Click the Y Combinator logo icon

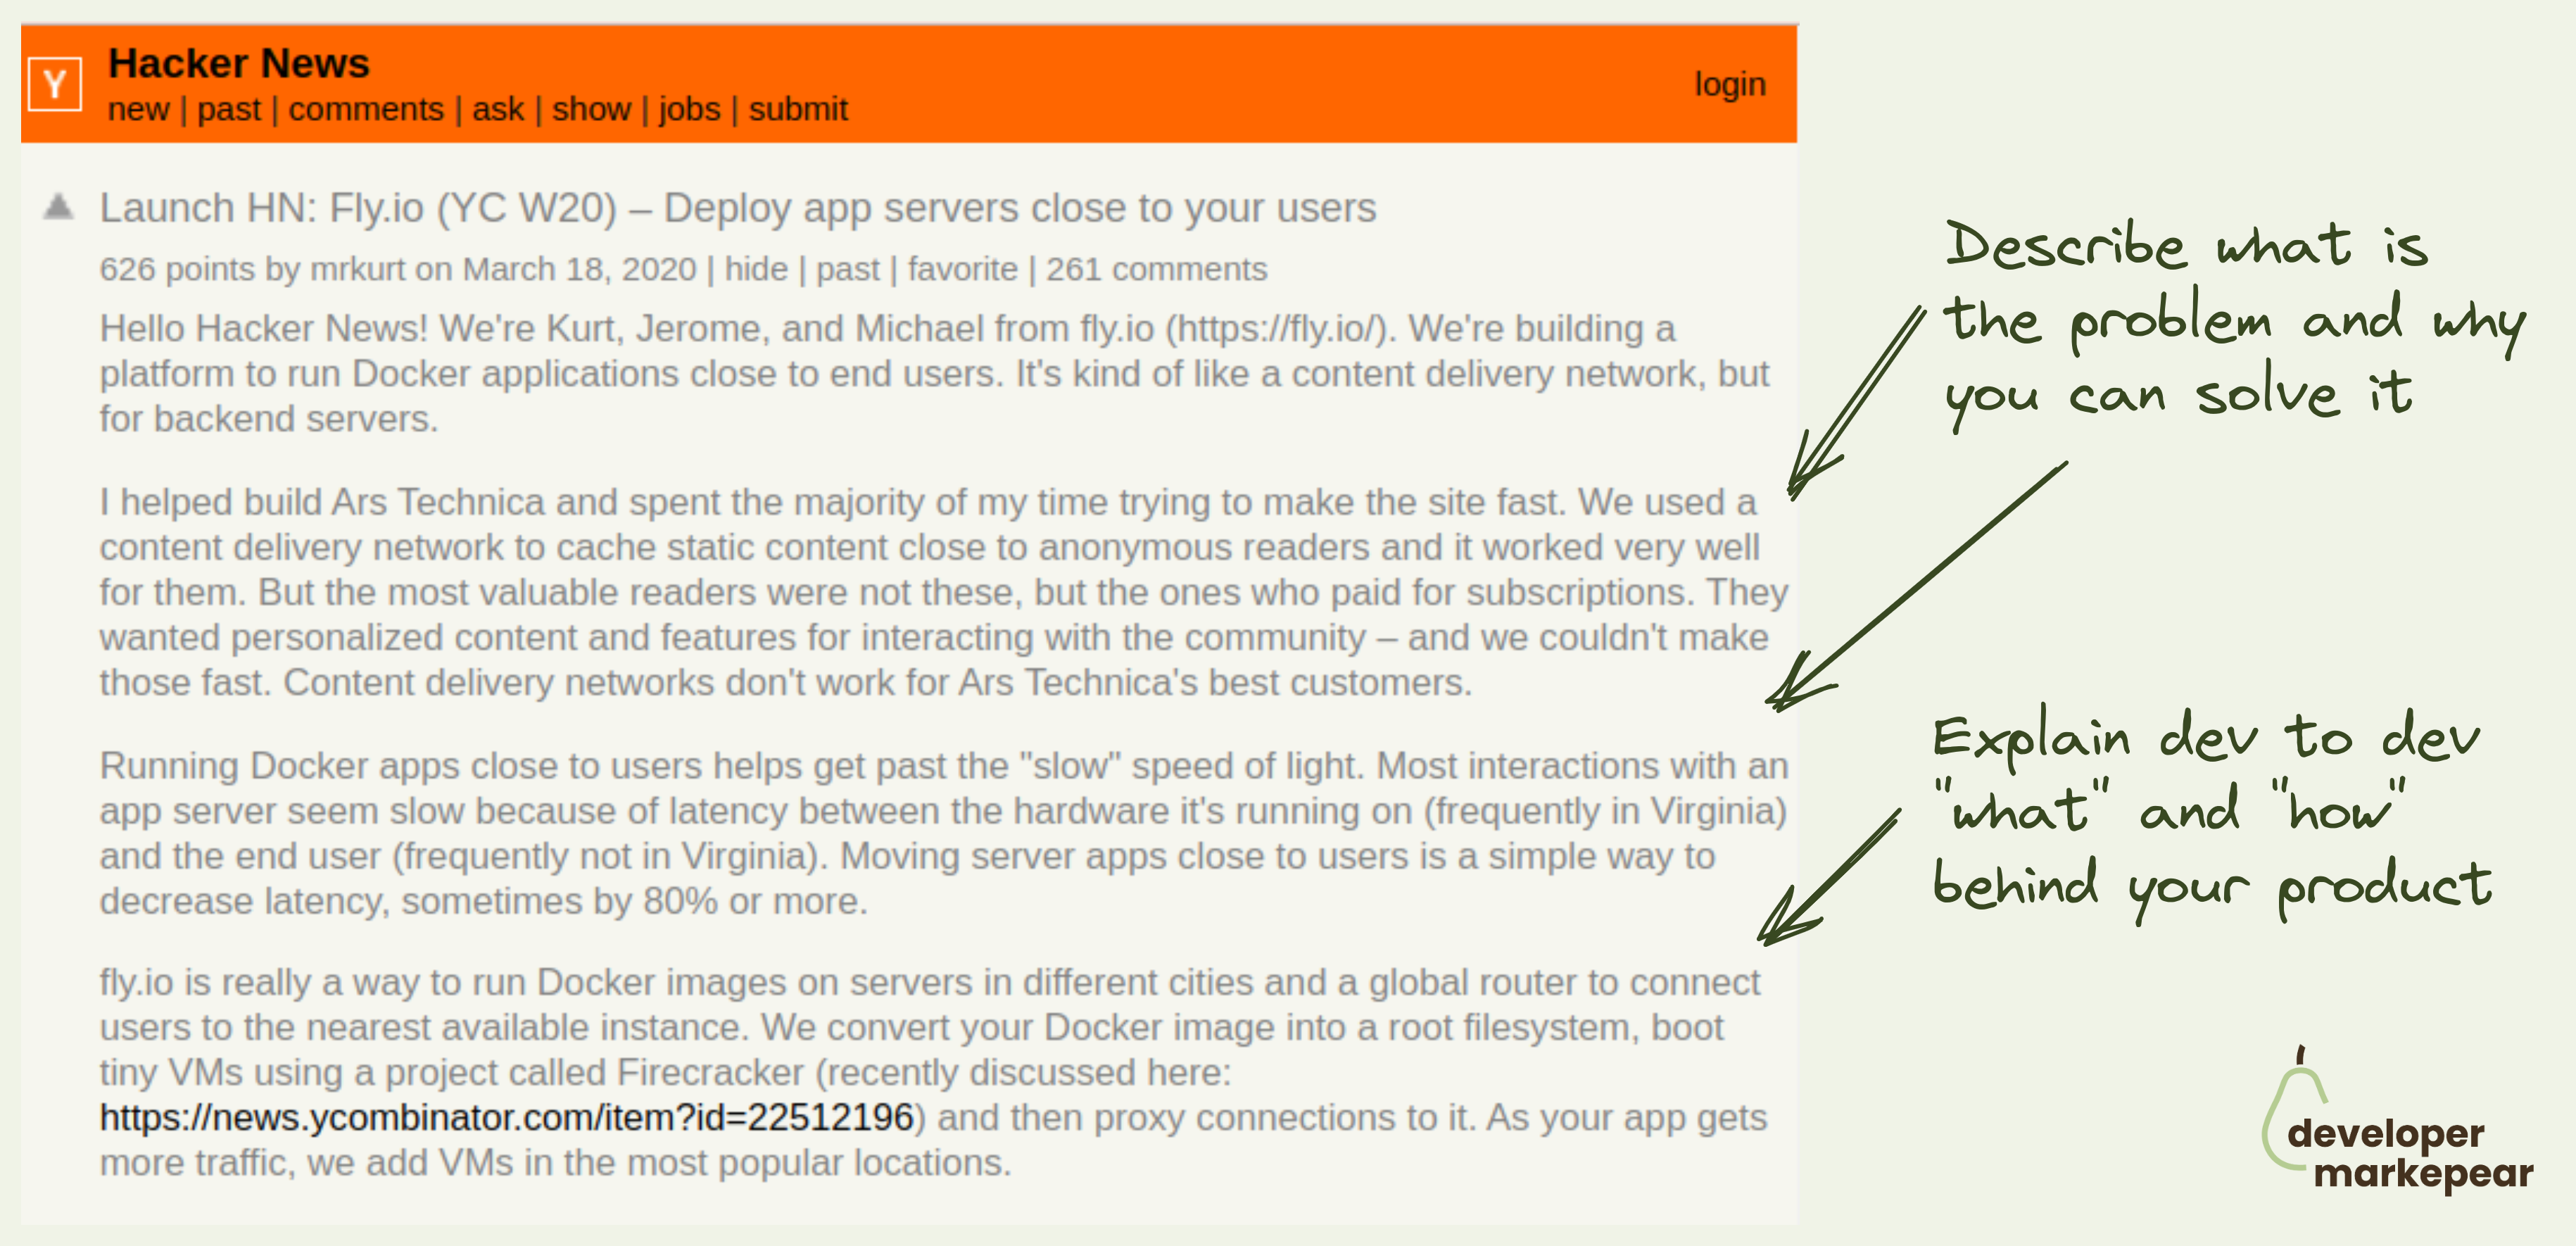(x=55, y=84)
